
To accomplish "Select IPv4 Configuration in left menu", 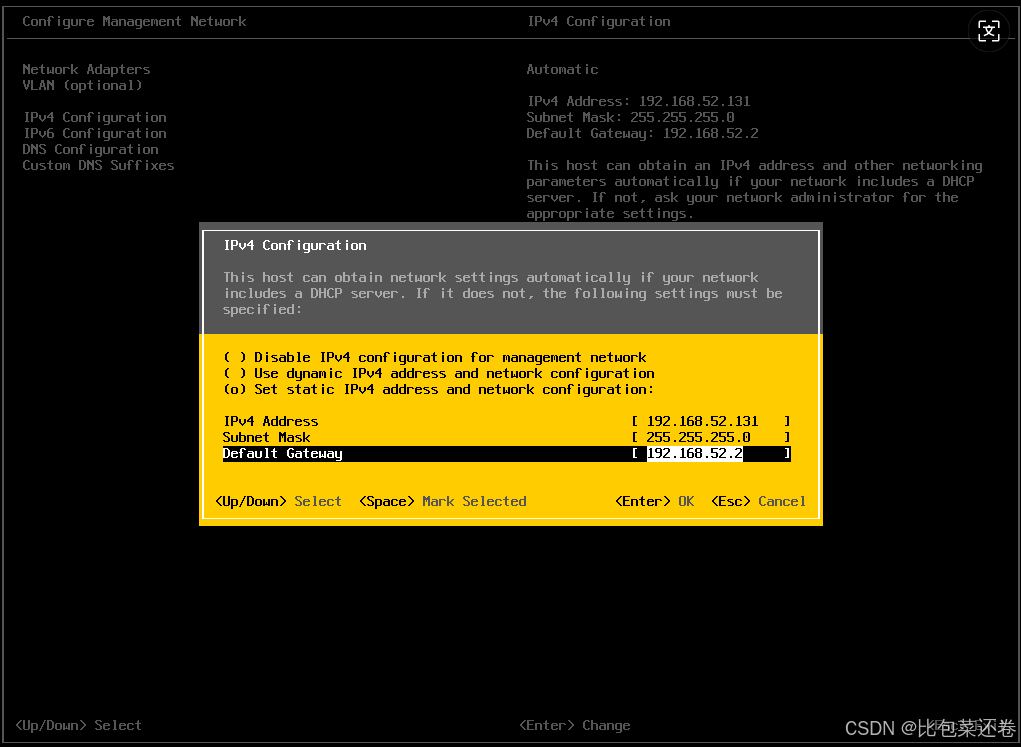I will 95,117.
